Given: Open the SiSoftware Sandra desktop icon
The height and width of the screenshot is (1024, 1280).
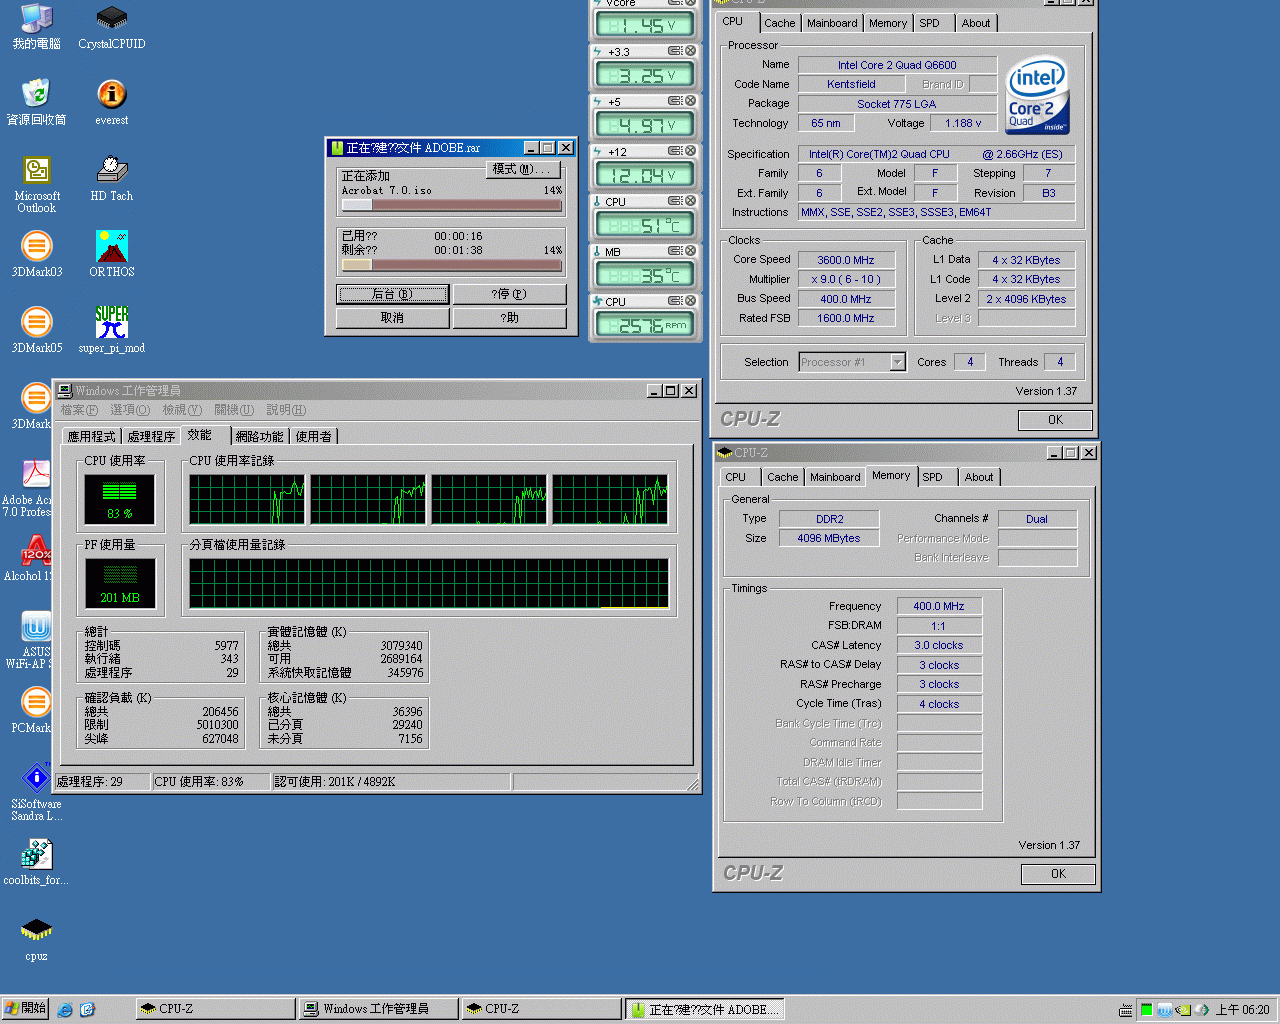Looking at the screenshot, I should point(36,779).
